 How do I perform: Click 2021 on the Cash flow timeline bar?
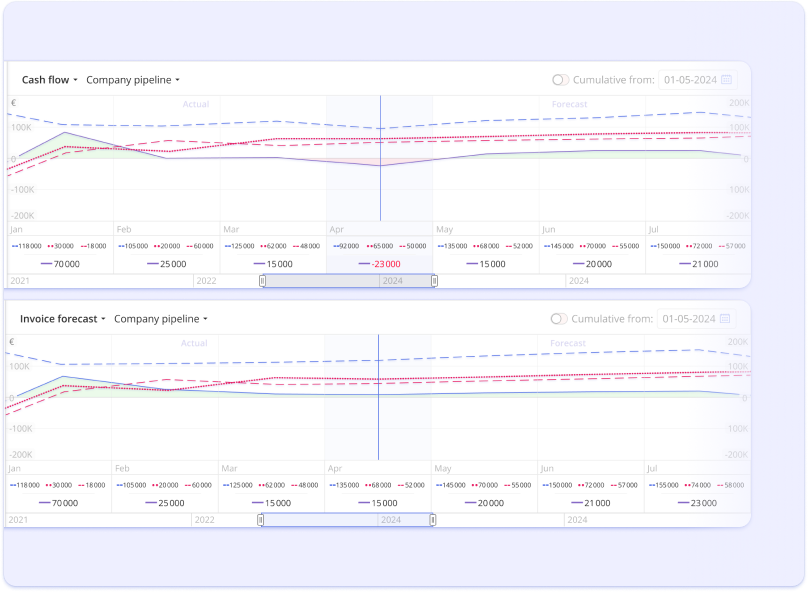20,281
